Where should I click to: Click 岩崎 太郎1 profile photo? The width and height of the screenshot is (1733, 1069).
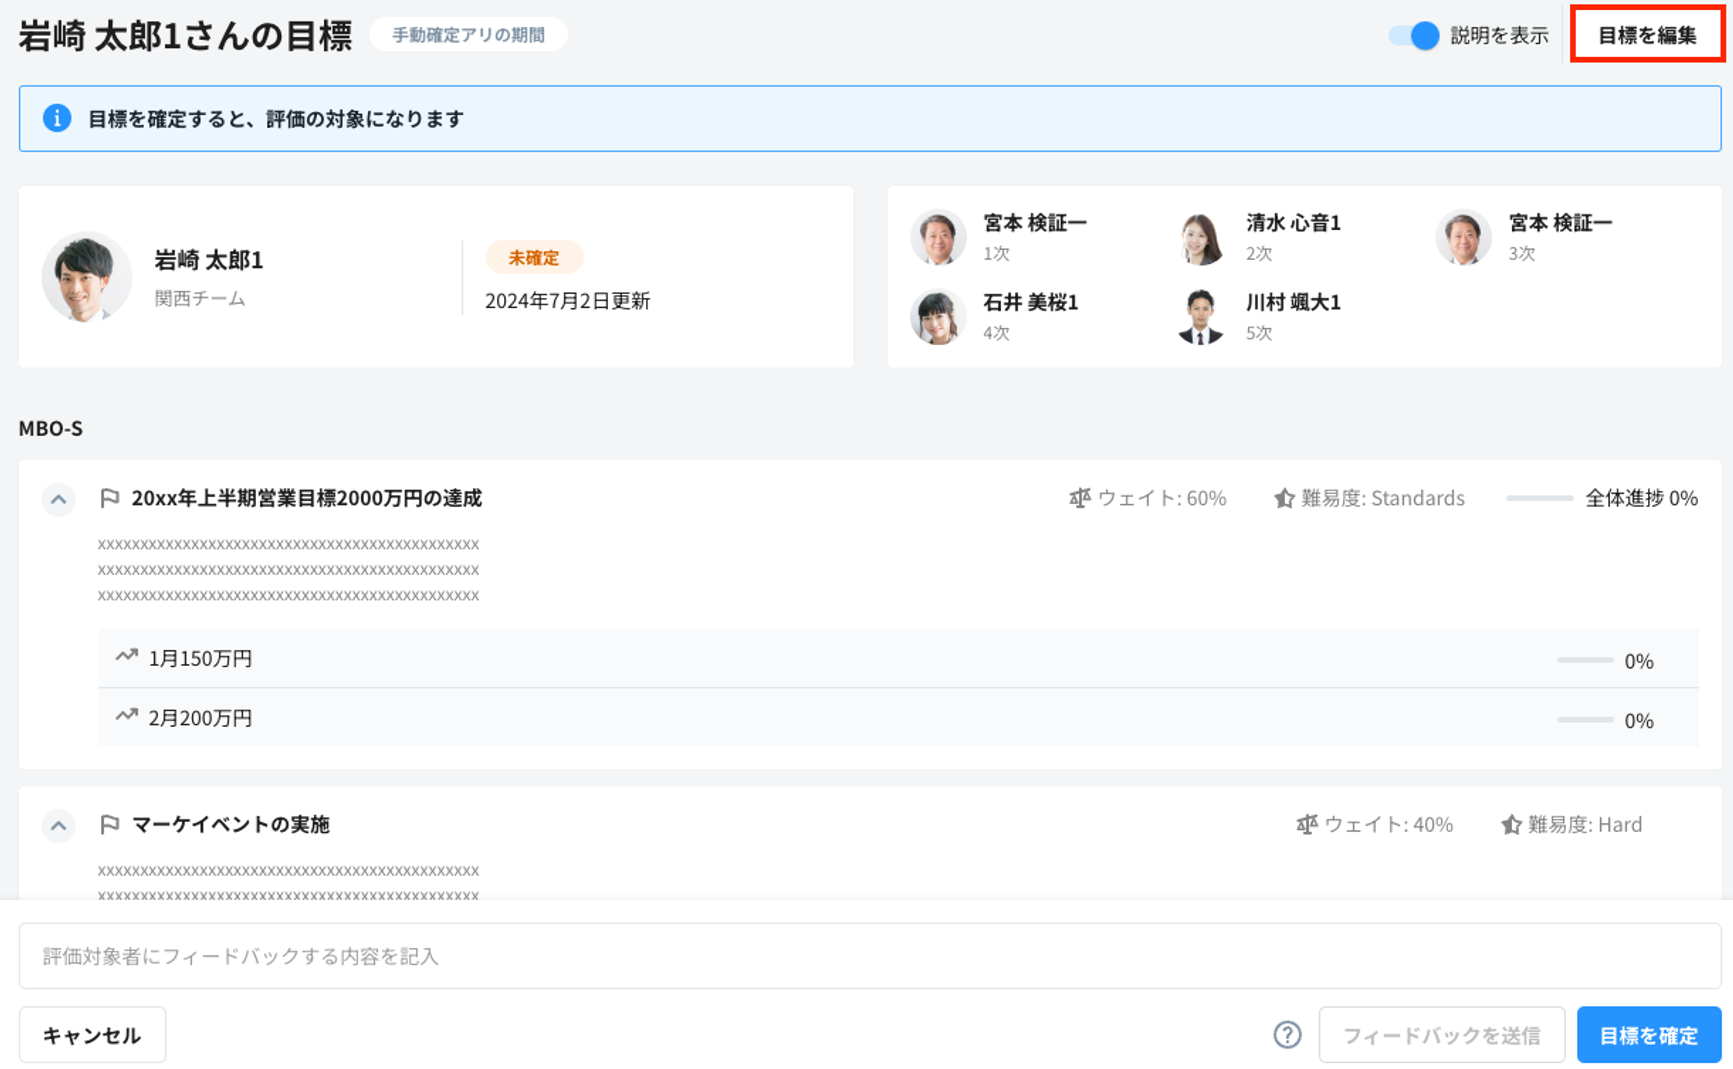pos(87,277)
